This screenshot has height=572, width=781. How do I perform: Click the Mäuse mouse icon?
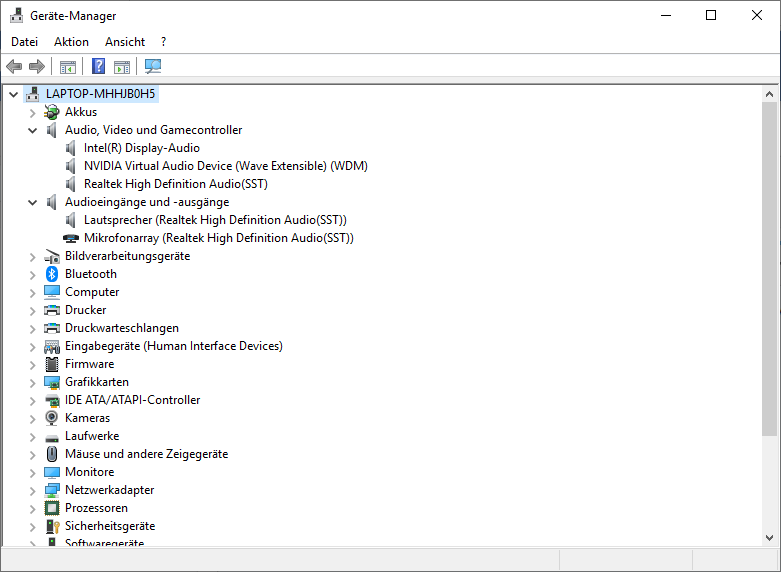click(52, 454)
